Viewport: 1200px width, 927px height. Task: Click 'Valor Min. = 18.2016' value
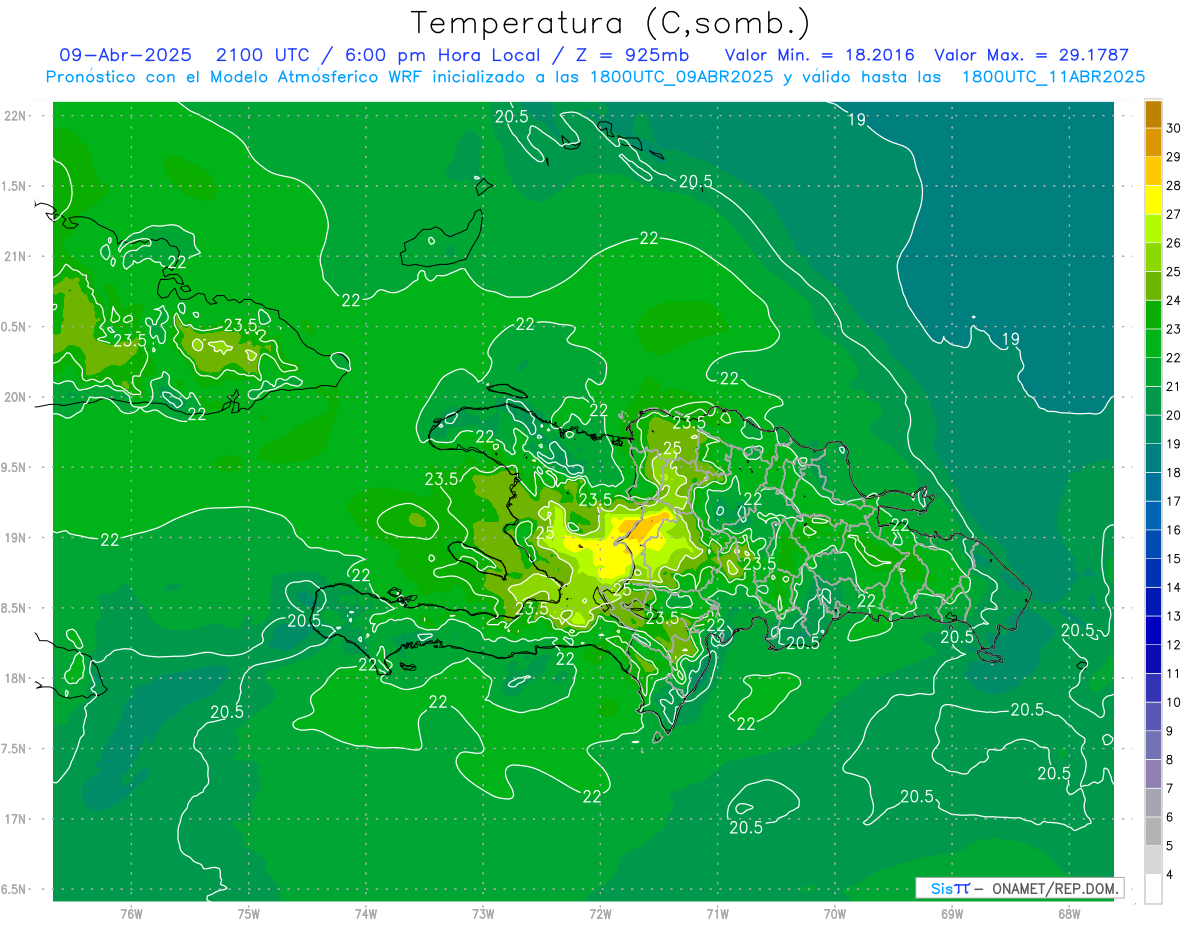pos(820,55)
